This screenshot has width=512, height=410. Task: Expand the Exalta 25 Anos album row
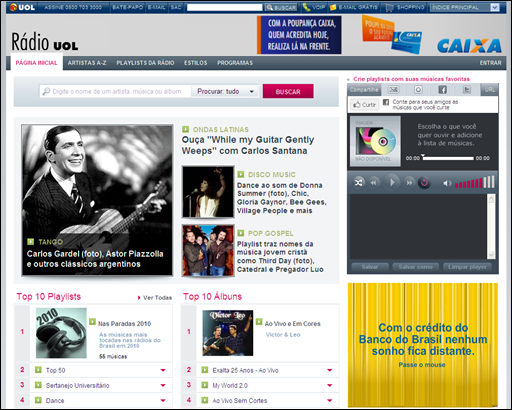330,370
